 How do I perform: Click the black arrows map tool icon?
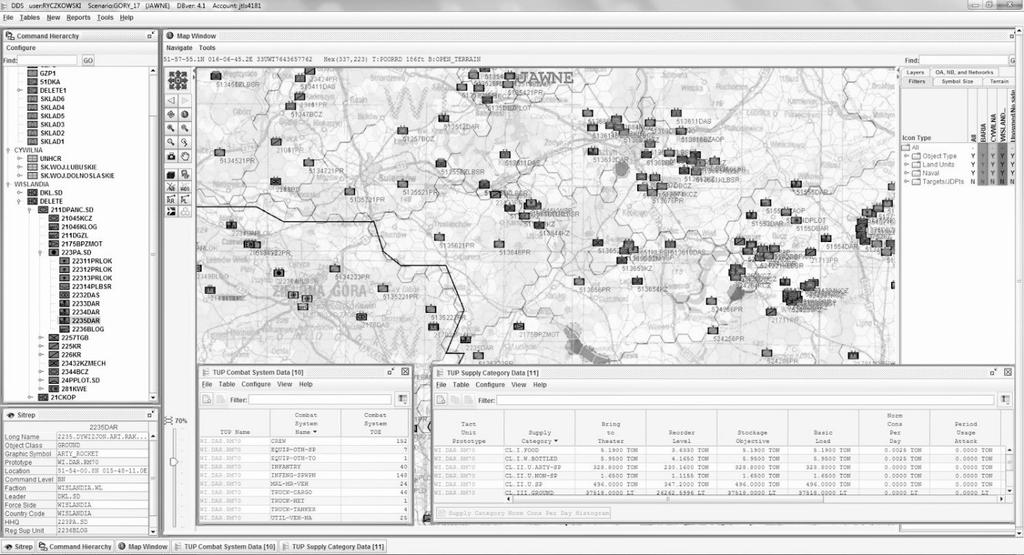point(171,211)
